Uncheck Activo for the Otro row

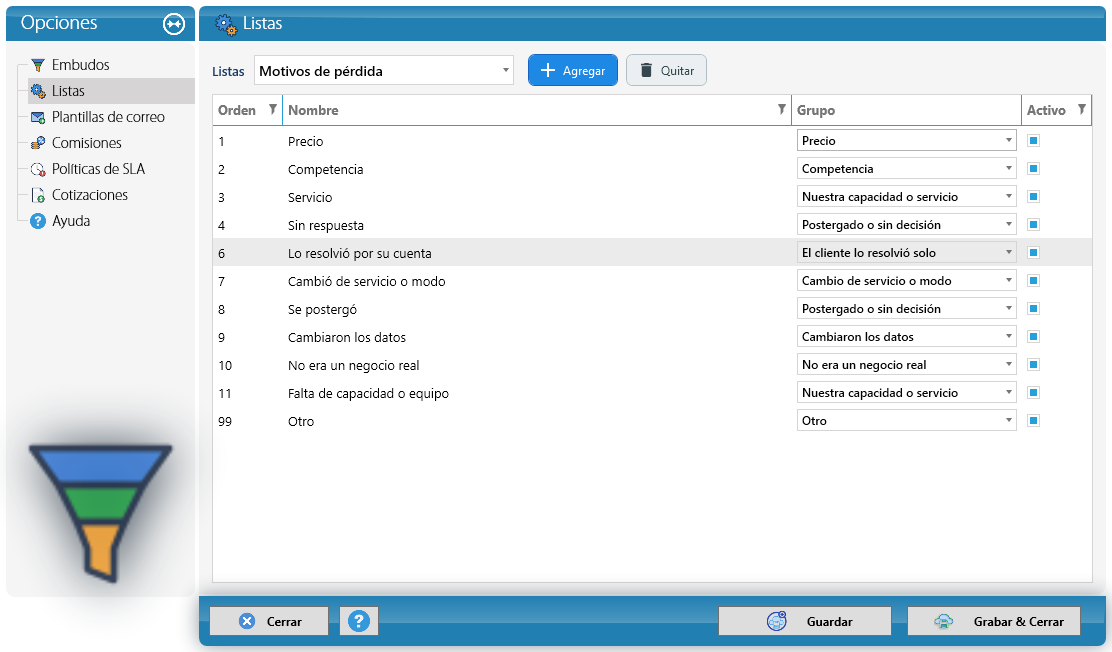1033,421
